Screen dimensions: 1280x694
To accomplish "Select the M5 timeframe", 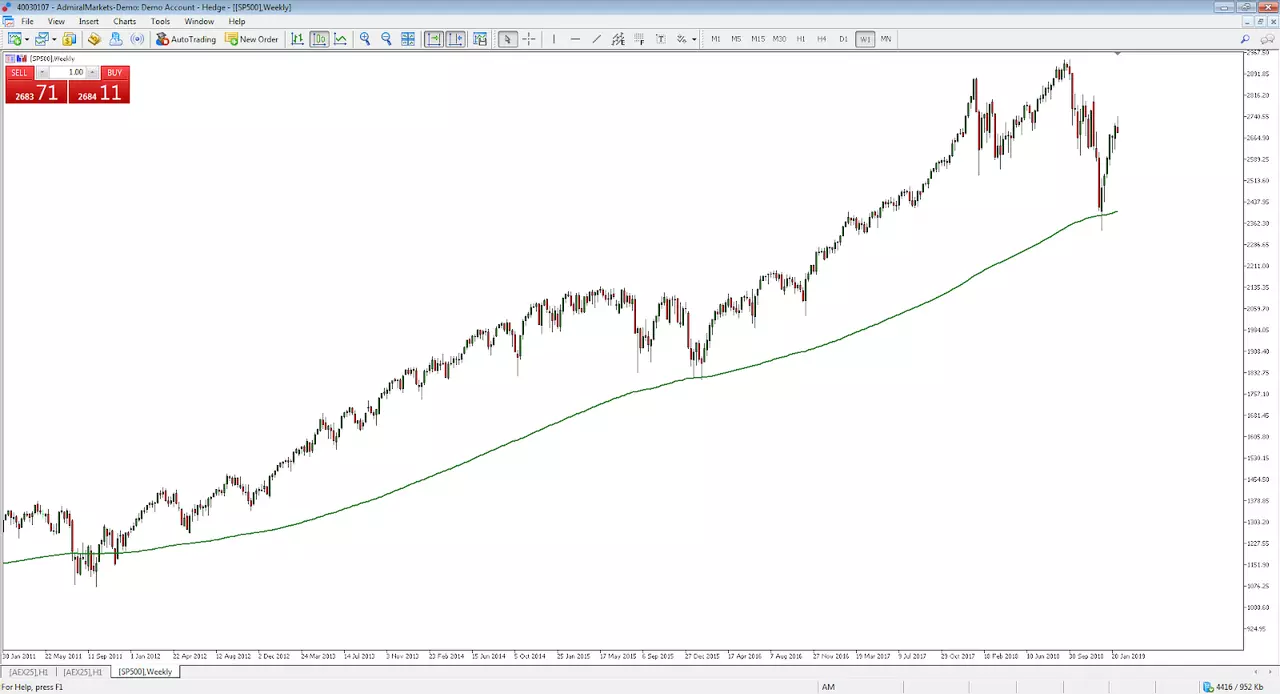I will point(736,39).
